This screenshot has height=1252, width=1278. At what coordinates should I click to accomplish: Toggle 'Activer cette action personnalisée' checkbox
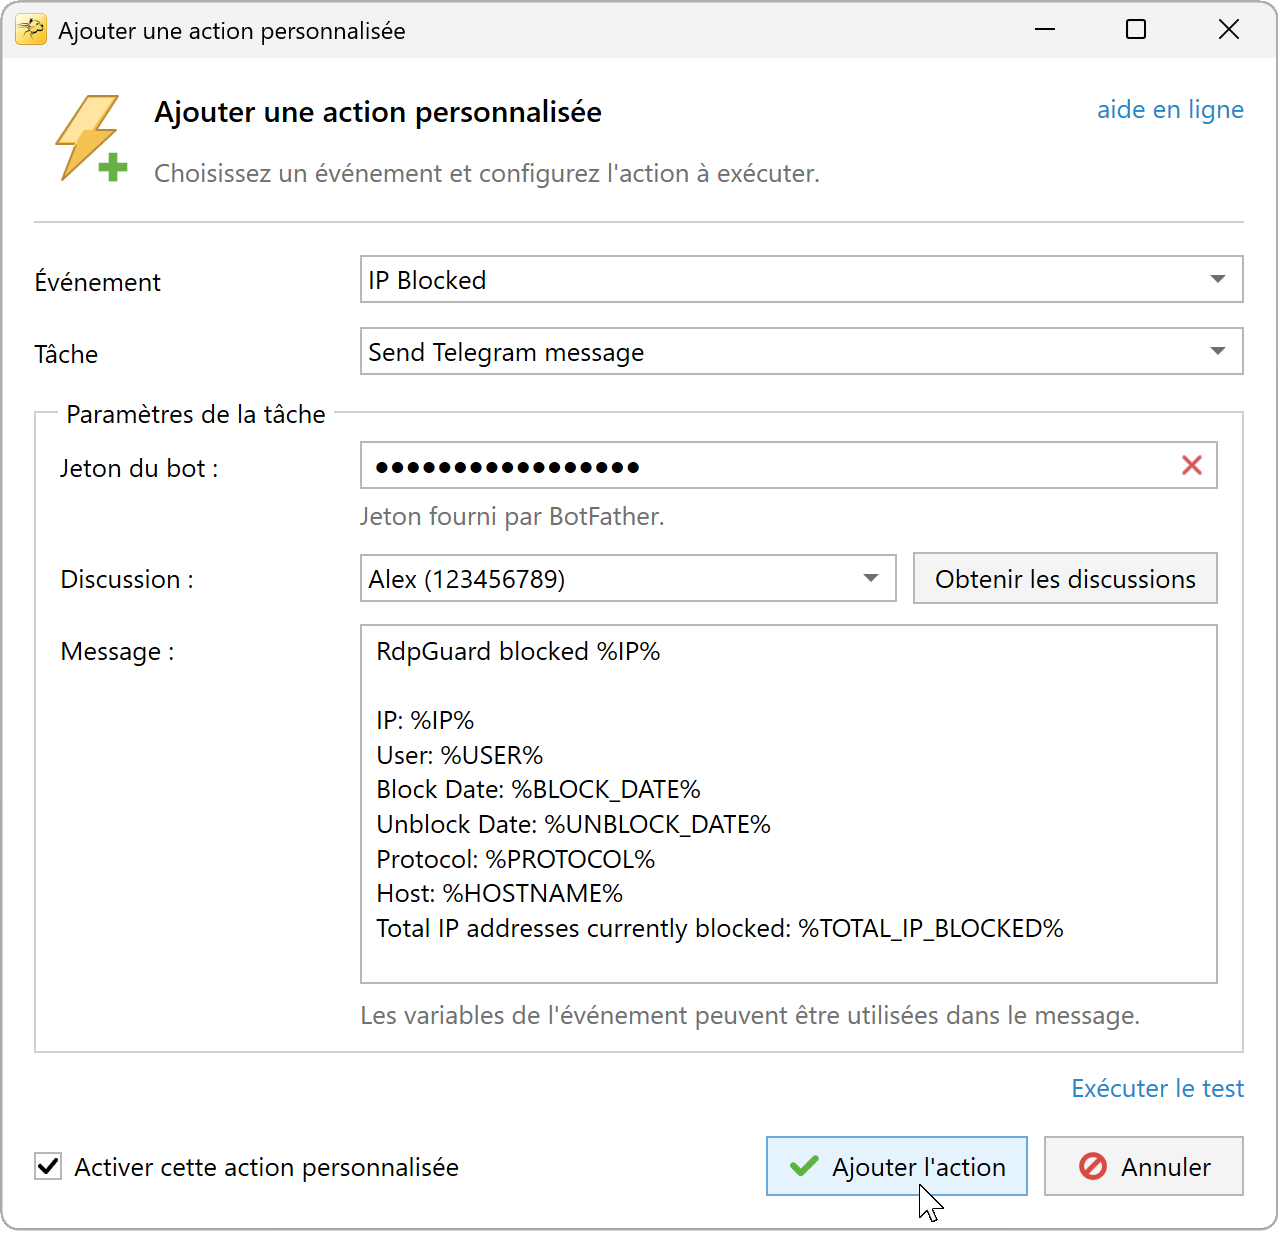(x=48, y=1166)
